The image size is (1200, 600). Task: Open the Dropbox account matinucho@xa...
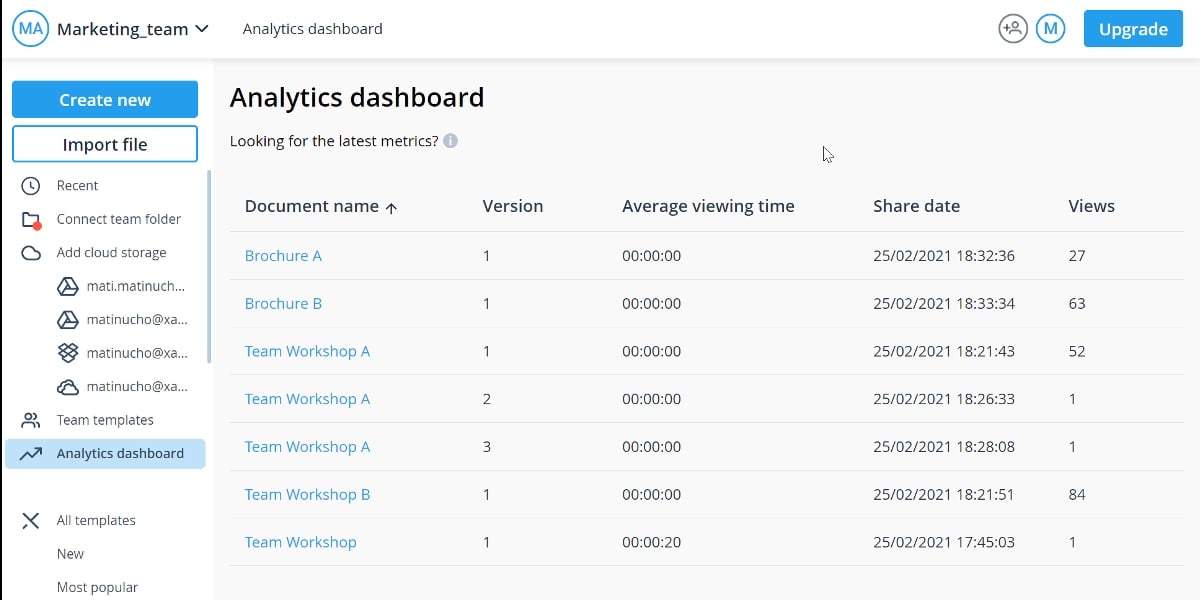pos(136,353)
